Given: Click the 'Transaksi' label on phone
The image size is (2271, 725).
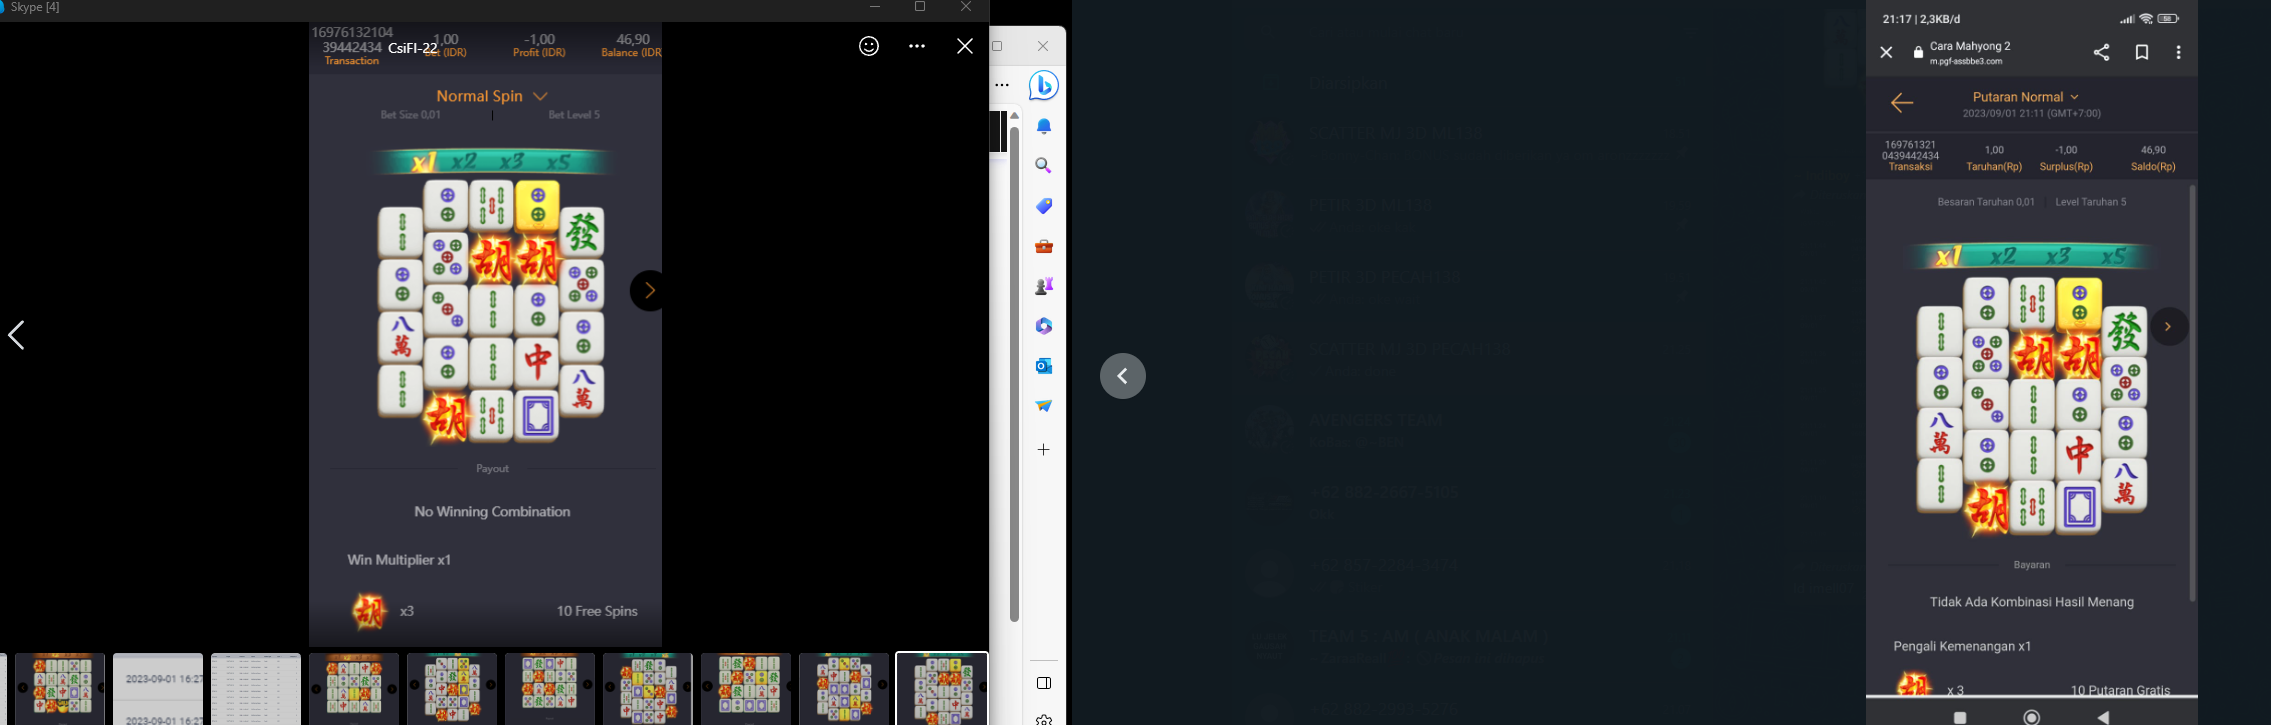Looking at the screenshot, I should 1910,167.
